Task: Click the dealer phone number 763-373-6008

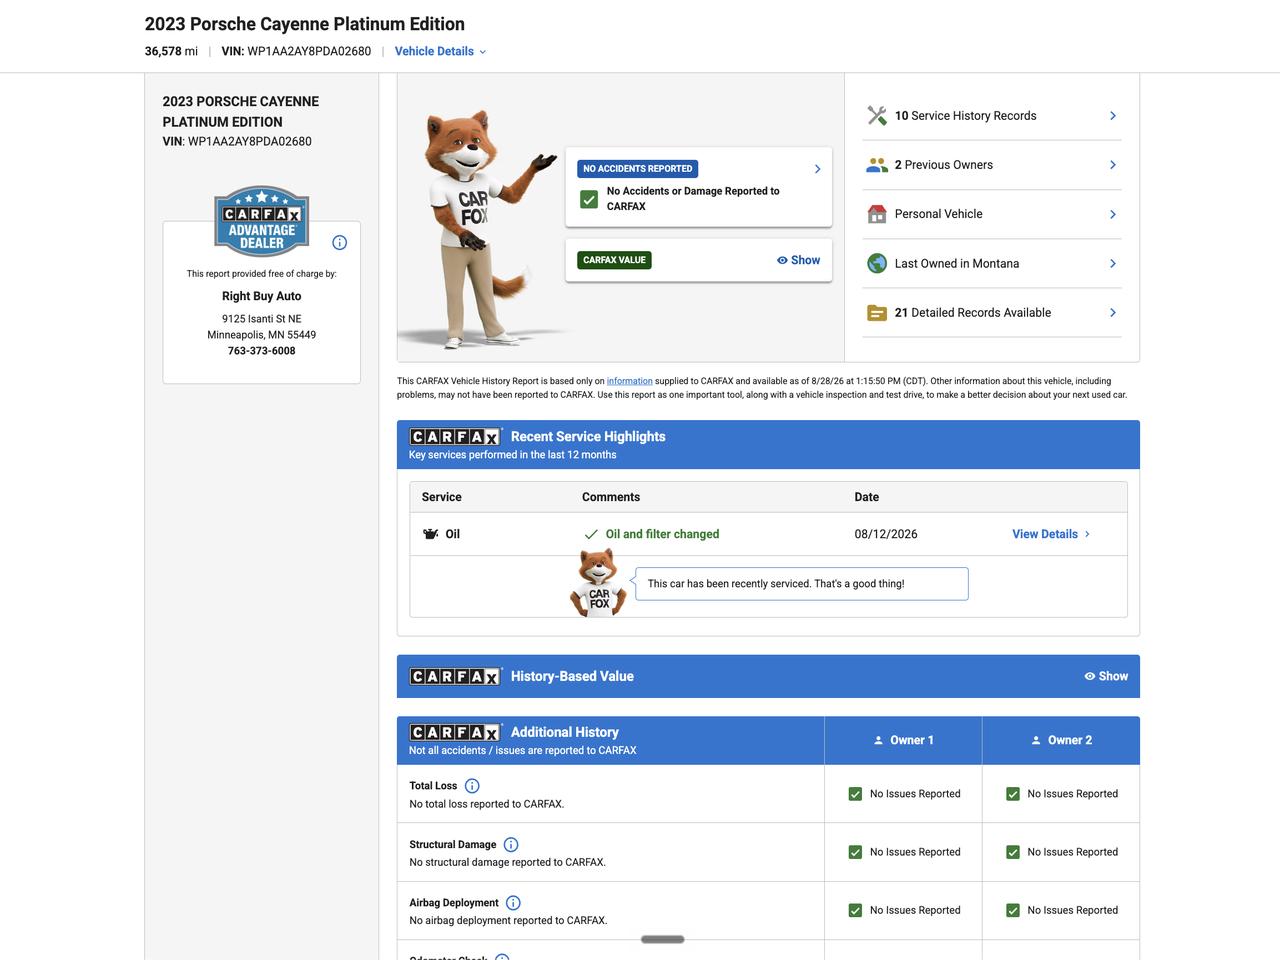Action: [262, 351]
